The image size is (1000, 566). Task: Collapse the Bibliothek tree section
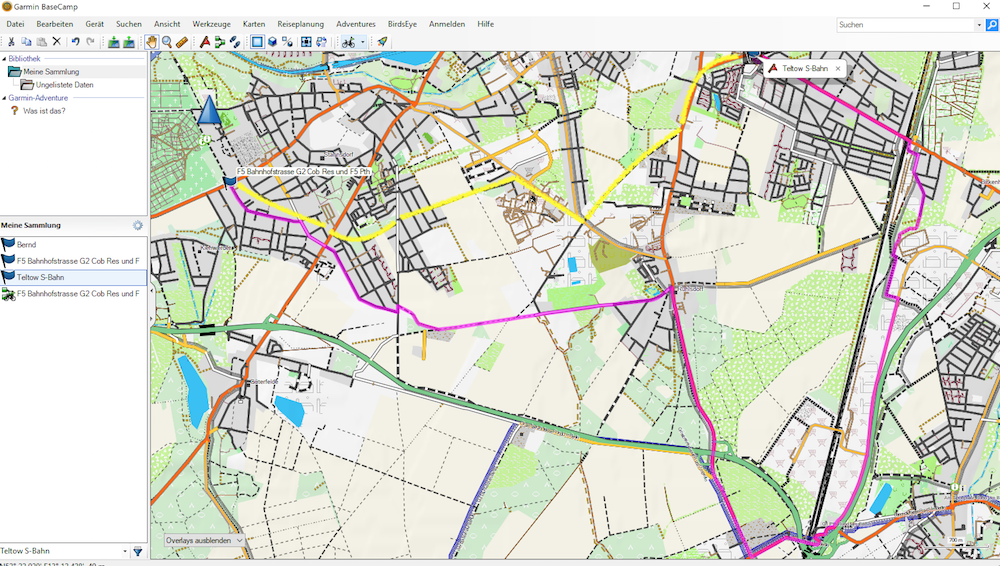pyautogui.click(x=4, y=59)
